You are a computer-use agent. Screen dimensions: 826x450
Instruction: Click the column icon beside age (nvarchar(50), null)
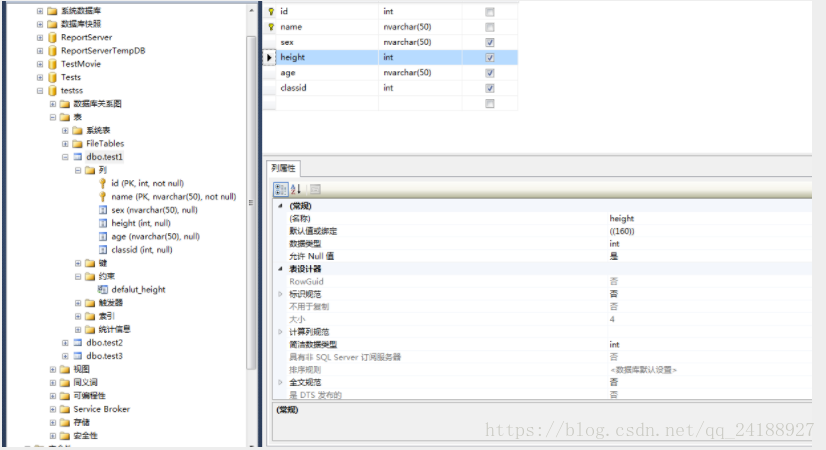pyautogui.click(x=103, y=237)
